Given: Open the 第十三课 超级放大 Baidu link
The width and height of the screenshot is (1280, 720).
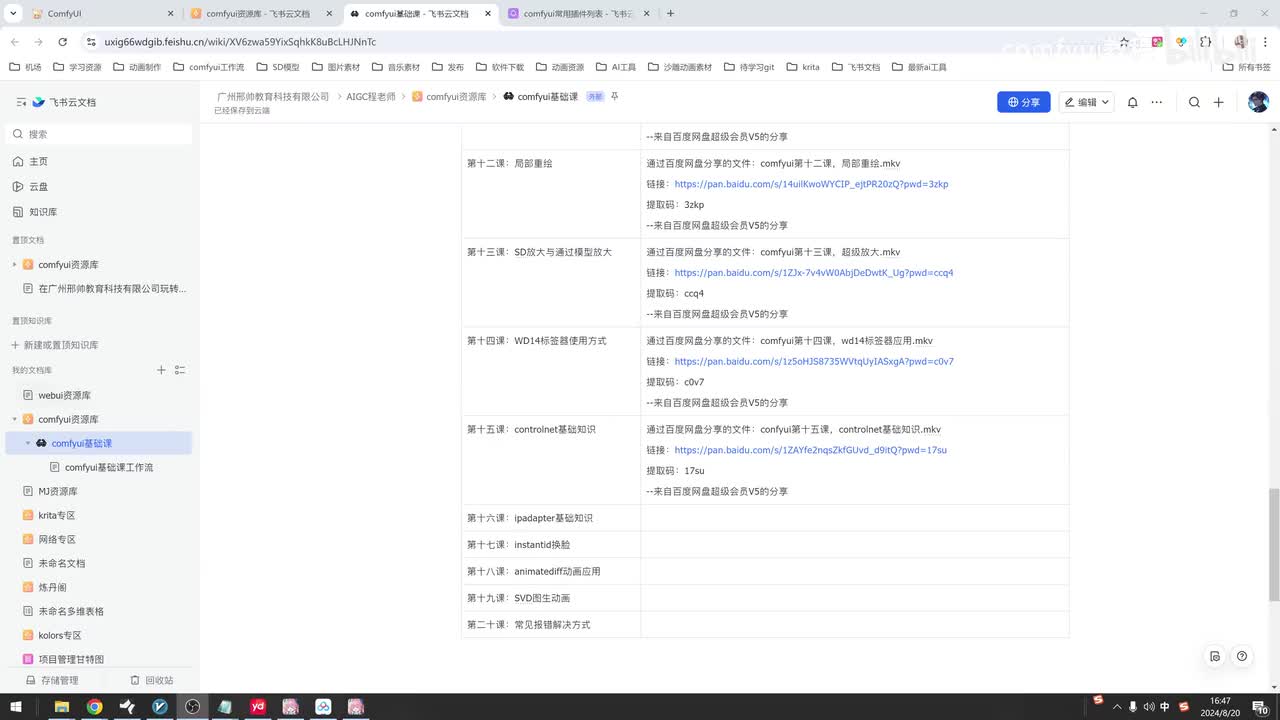Looking at the screenshot, I should point(814,273).
